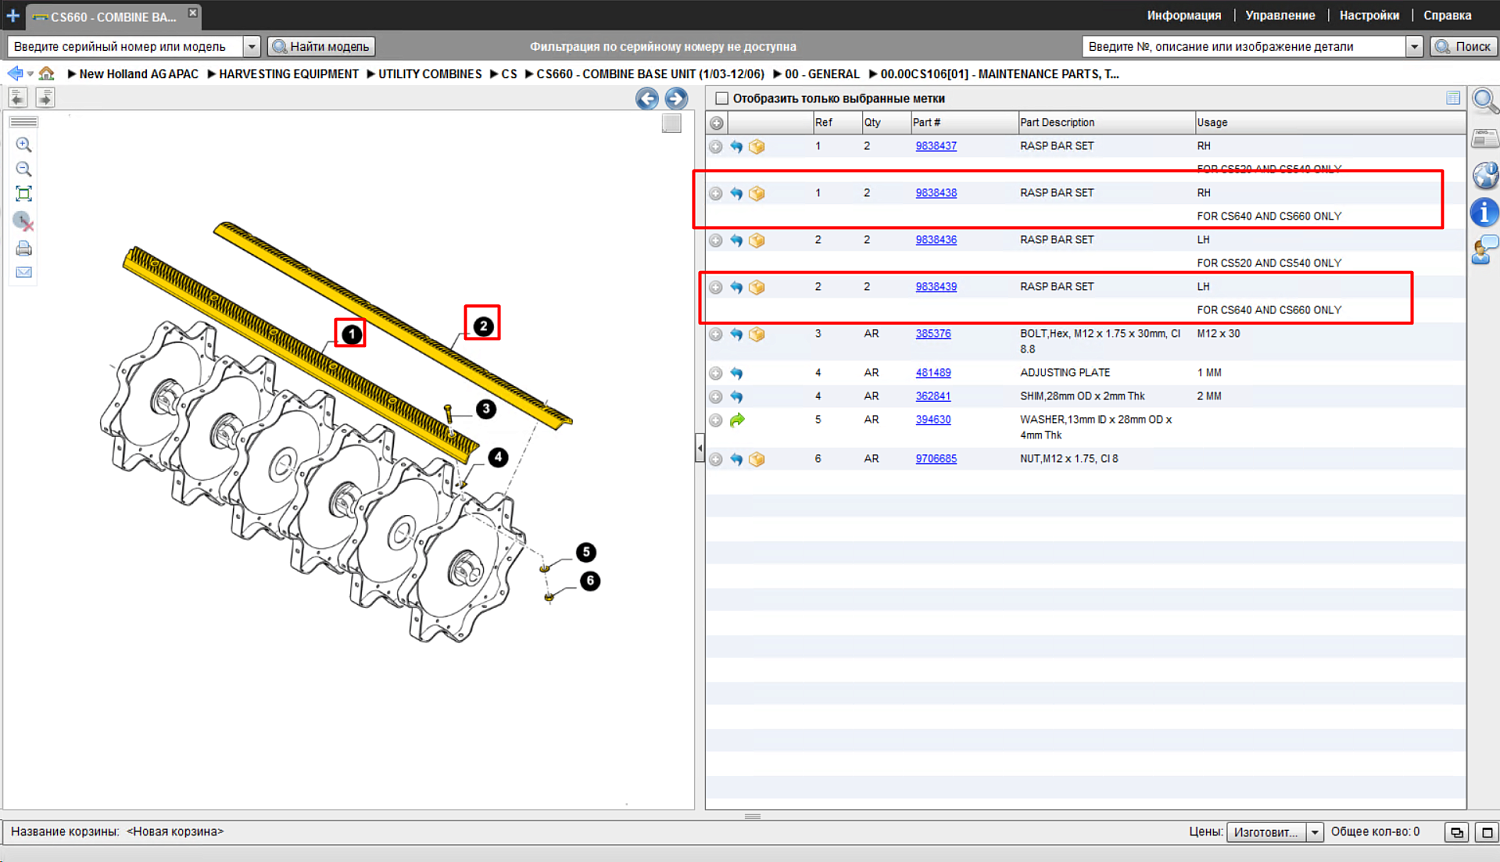Add new tab with plus icon
This screenshot has width=1500, height=862.
13,16
